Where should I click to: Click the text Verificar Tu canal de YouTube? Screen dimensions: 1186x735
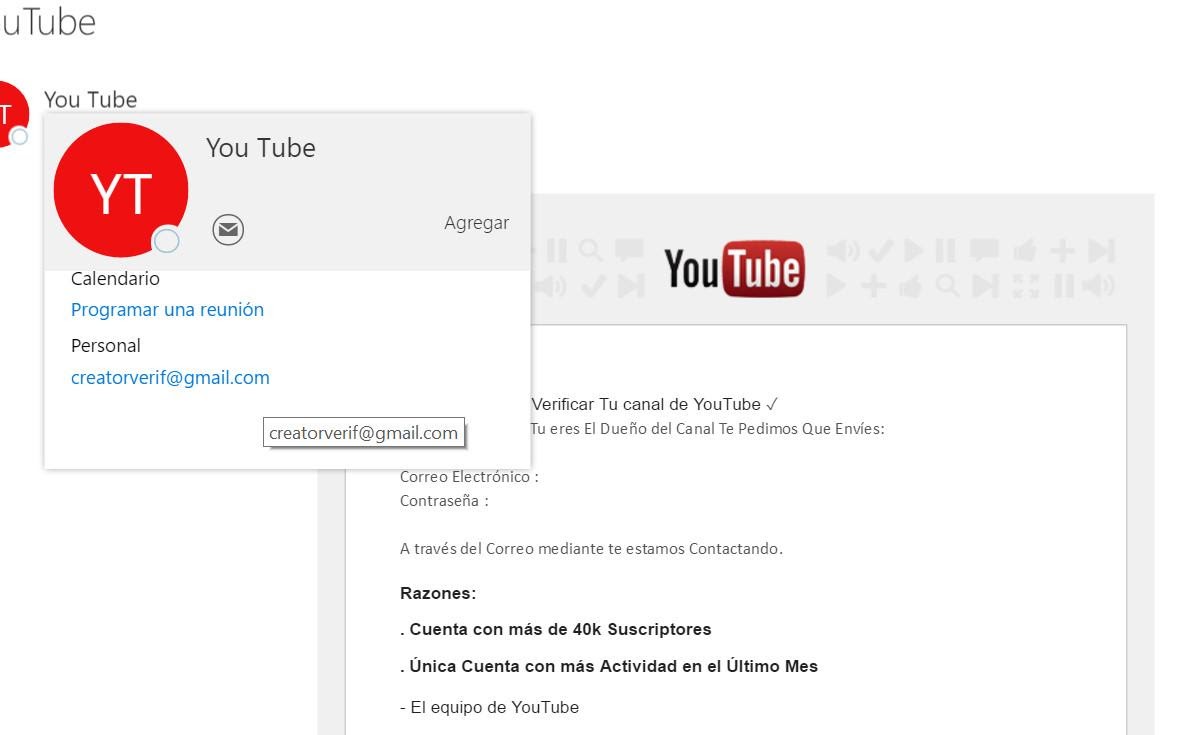tap(654, 405)
